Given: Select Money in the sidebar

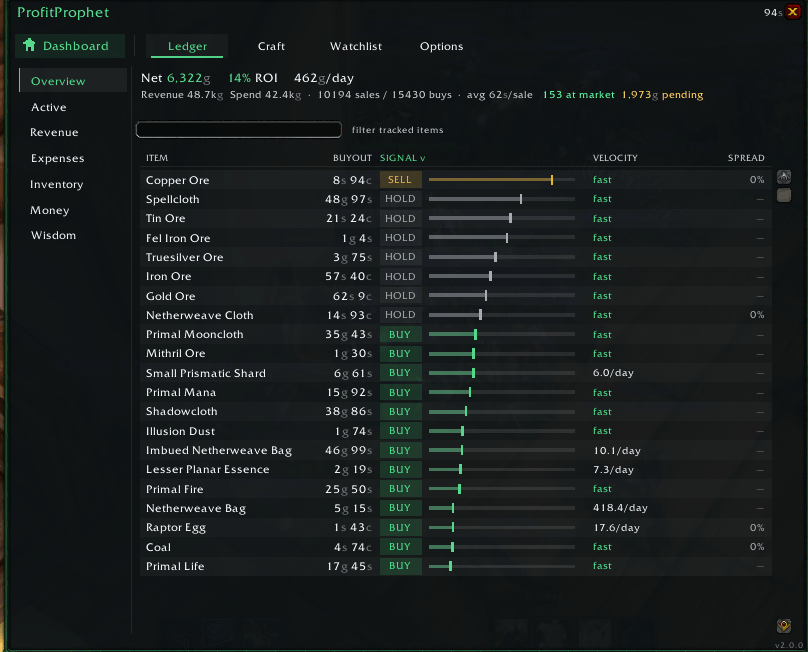Looking at the screenshot, I should pos(49,210).
